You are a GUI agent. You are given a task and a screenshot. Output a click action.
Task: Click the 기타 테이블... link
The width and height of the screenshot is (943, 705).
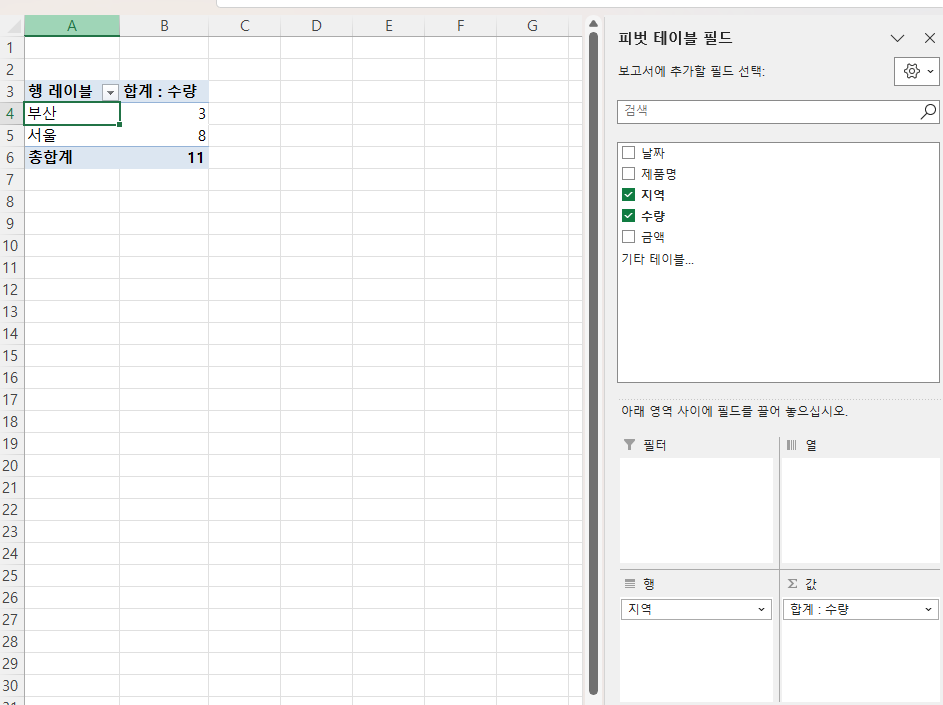(657, 259)
